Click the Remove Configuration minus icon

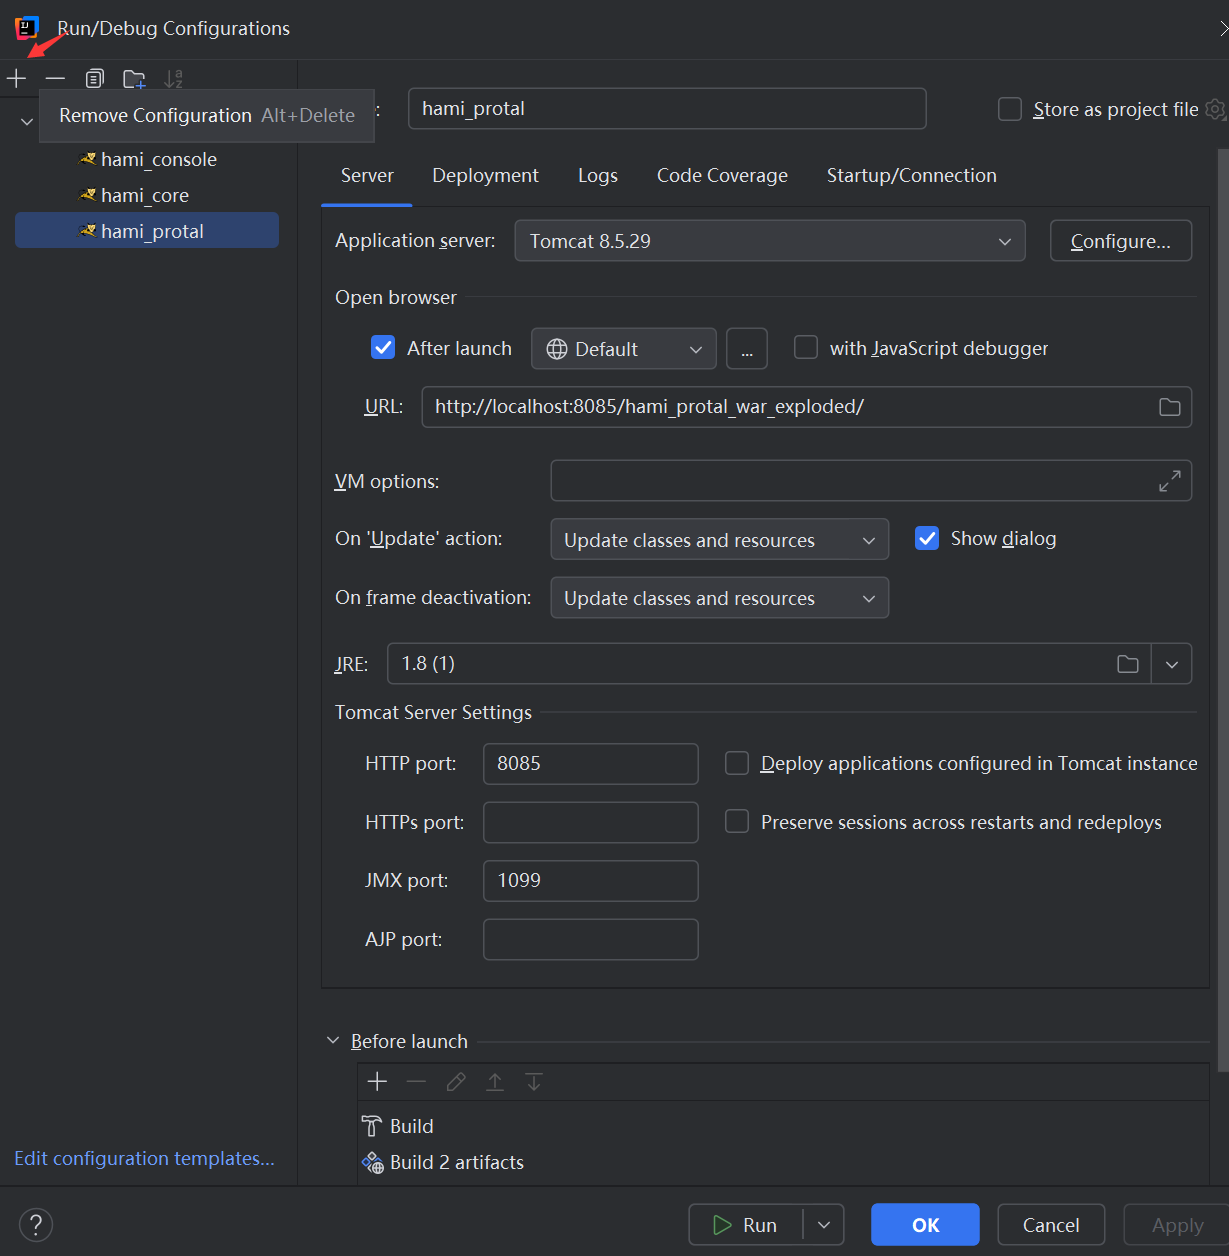point(55,78)
